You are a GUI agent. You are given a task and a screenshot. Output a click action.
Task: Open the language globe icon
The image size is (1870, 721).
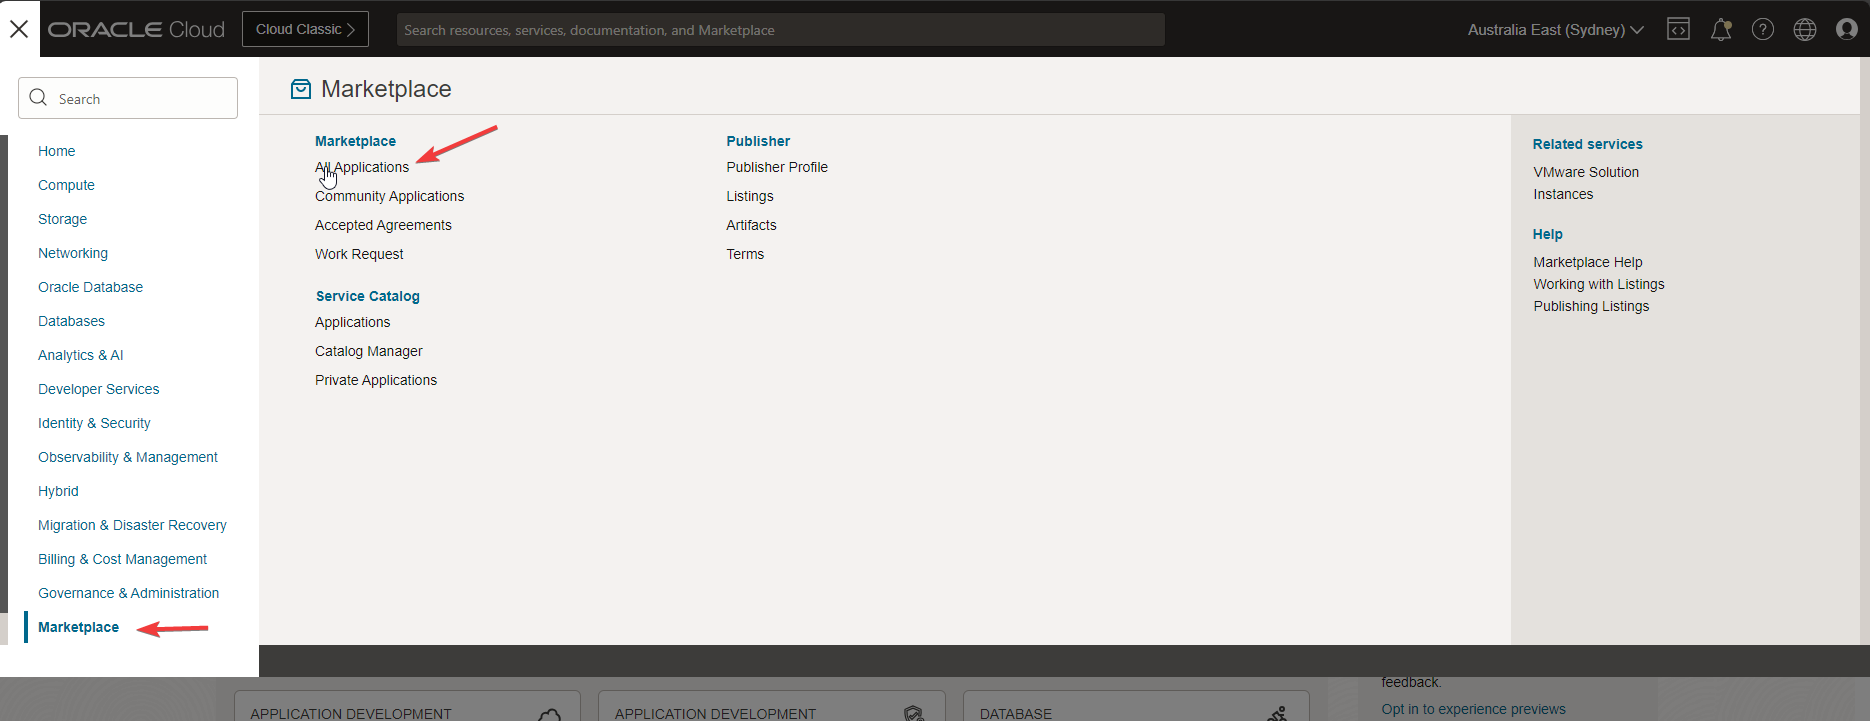[x=1805, y=30]
